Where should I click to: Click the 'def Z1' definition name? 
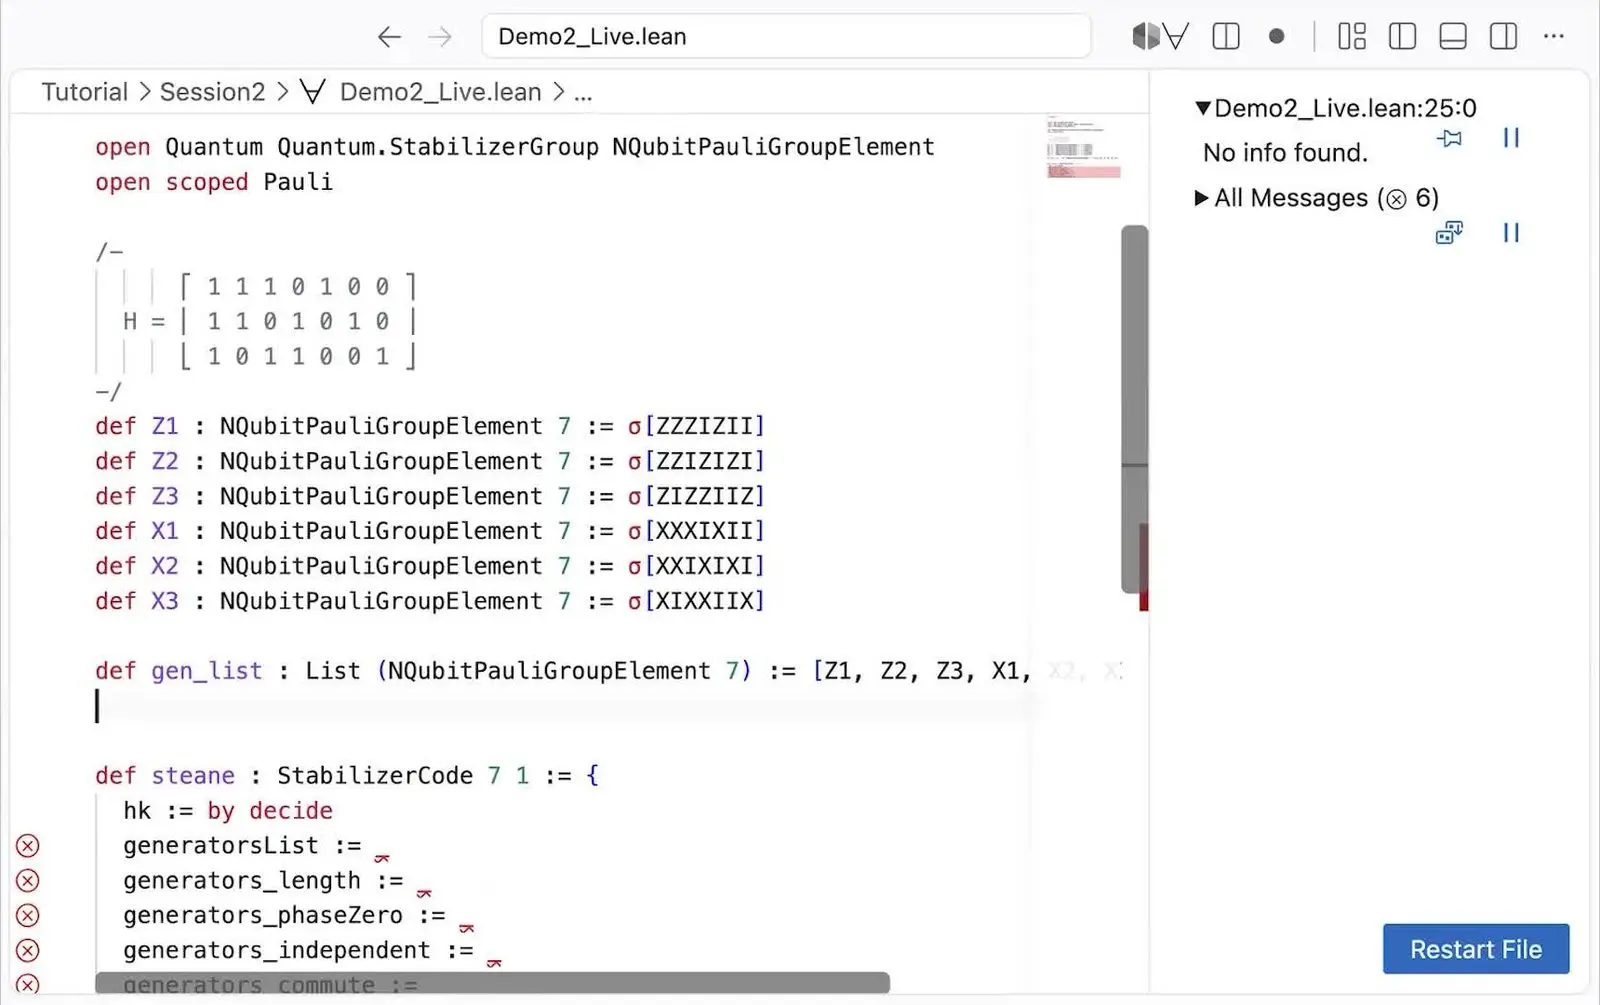(165, 426)
